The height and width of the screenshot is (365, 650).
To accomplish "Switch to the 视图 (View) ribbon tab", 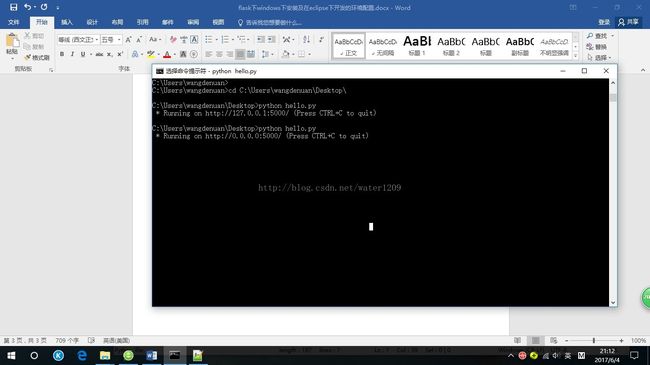I will click(x=218, y=22).
